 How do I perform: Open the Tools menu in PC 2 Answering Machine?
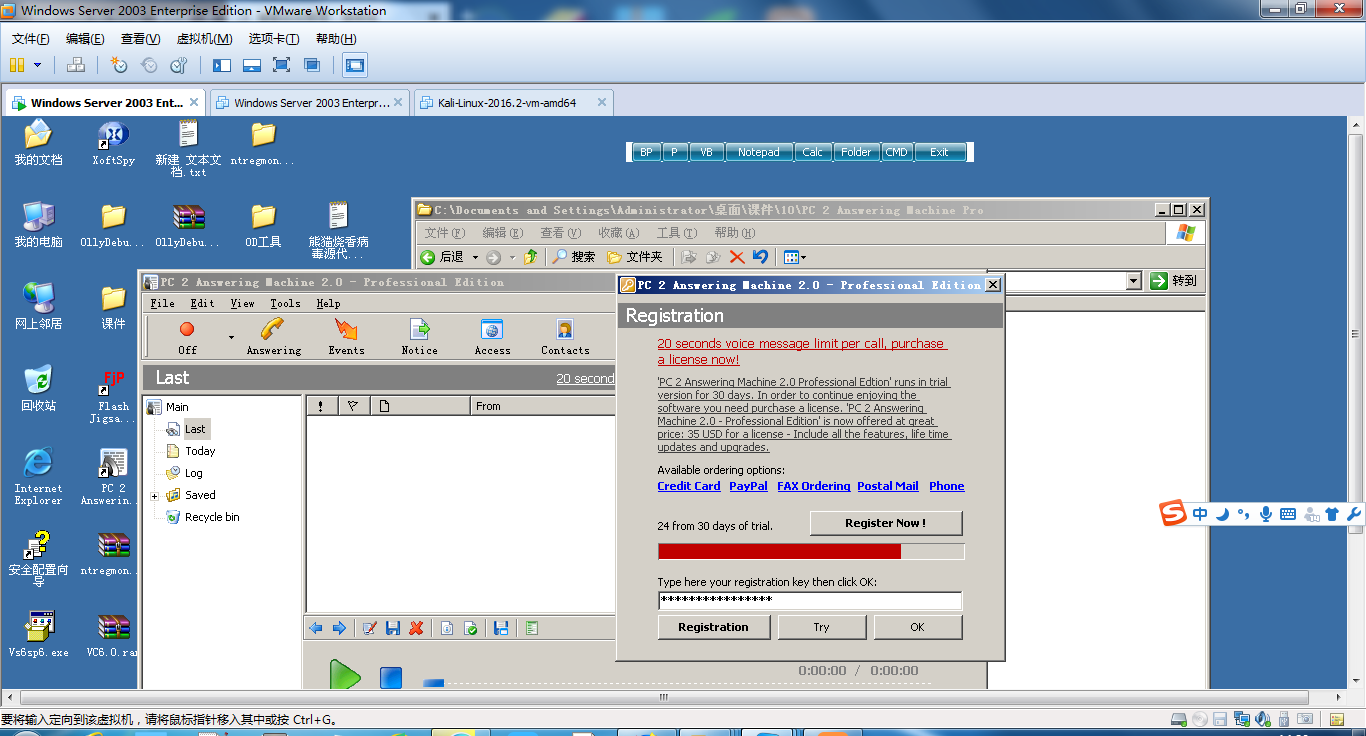coord(285,303)
